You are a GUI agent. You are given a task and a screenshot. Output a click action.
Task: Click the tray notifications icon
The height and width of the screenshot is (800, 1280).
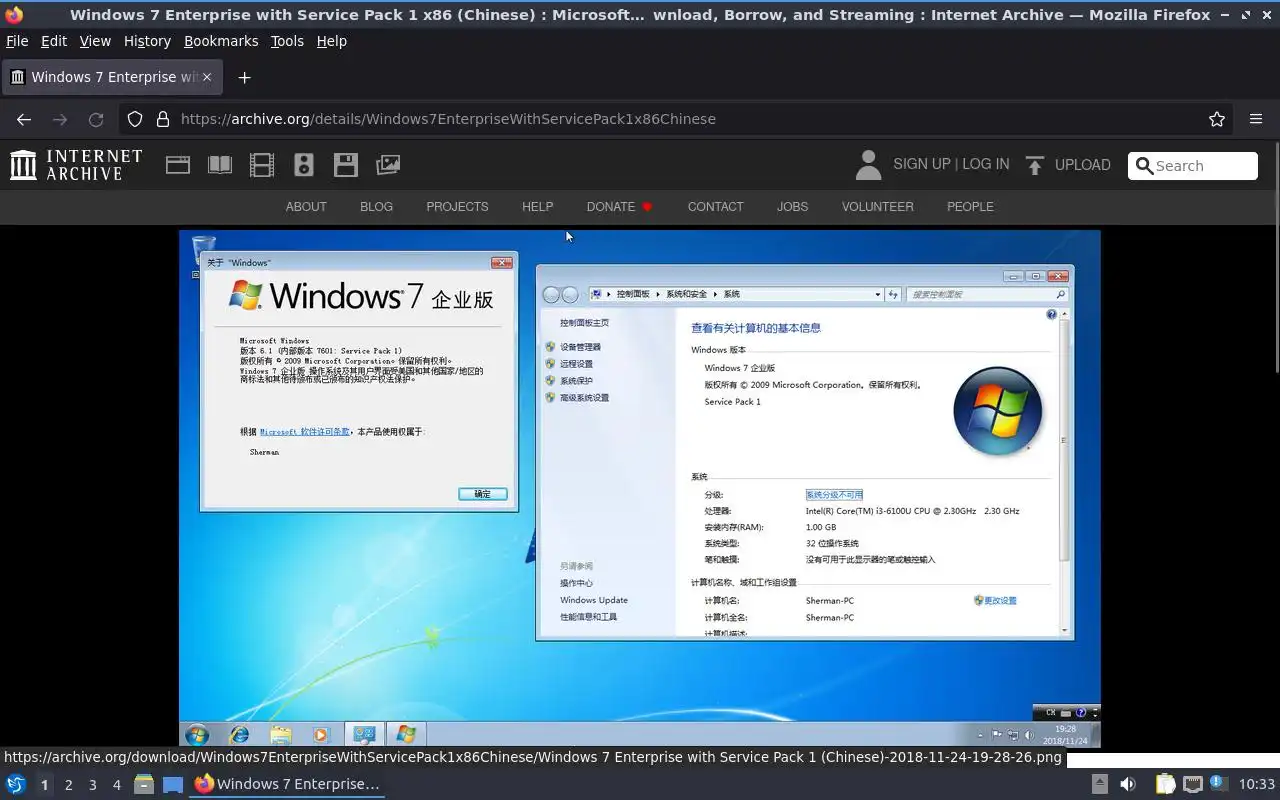1217,784
